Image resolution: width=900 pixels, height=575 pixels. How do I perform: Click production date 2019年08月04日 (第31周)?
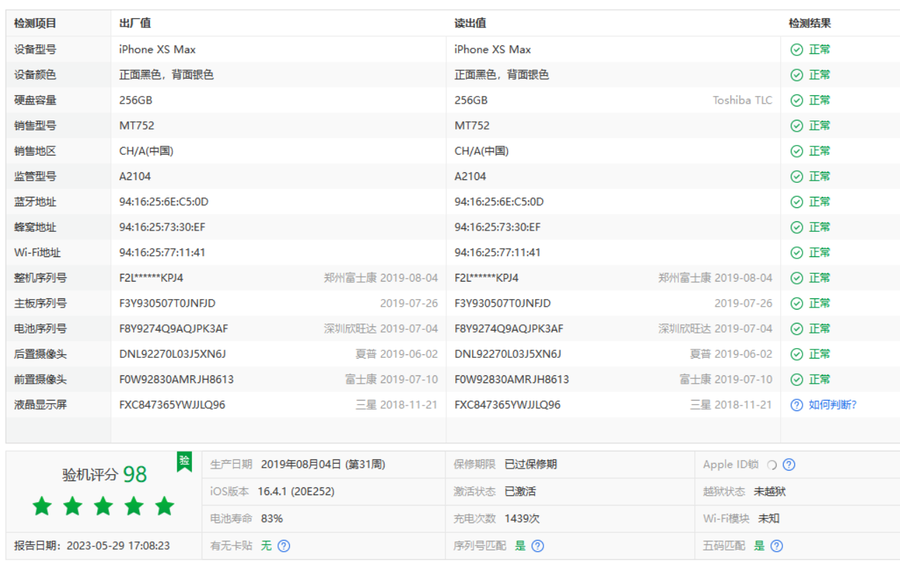pyautogui.click(x=323, y=465)
